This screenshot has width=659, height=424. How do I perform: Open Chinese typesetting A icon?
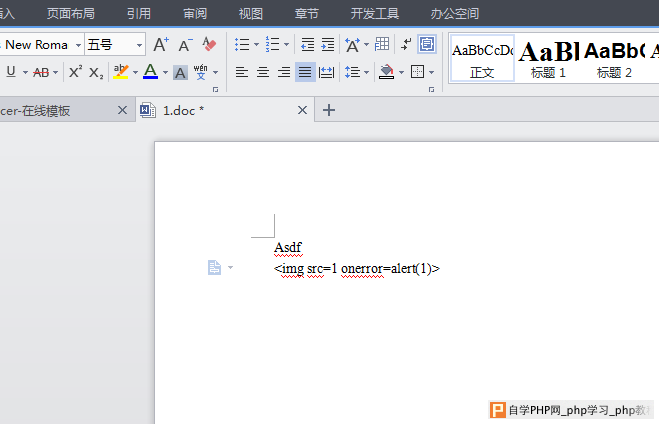point(352,45)
